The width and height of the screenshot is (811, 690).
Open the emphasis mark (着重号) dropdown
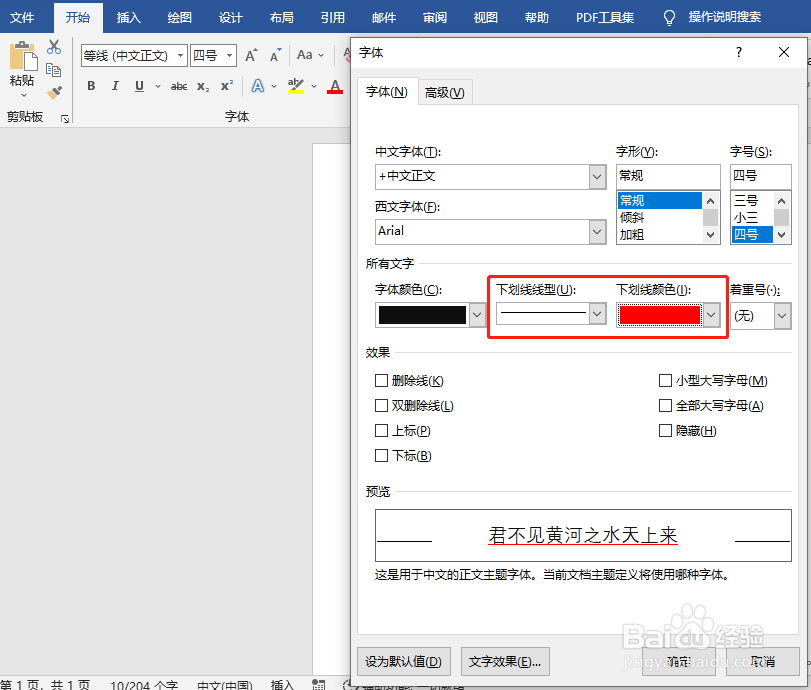click(782, 316)
